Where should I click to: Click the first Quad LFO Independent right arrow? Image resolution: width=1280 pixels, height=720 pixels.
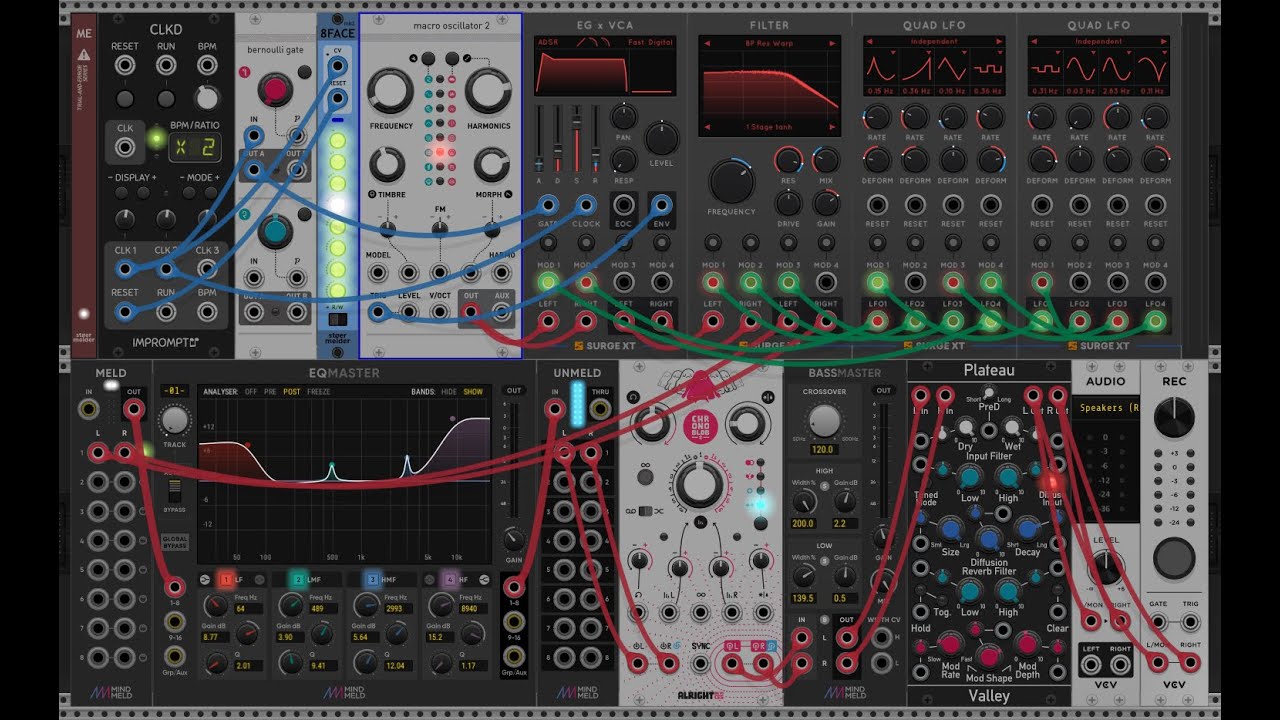click(x=997, y=42)
